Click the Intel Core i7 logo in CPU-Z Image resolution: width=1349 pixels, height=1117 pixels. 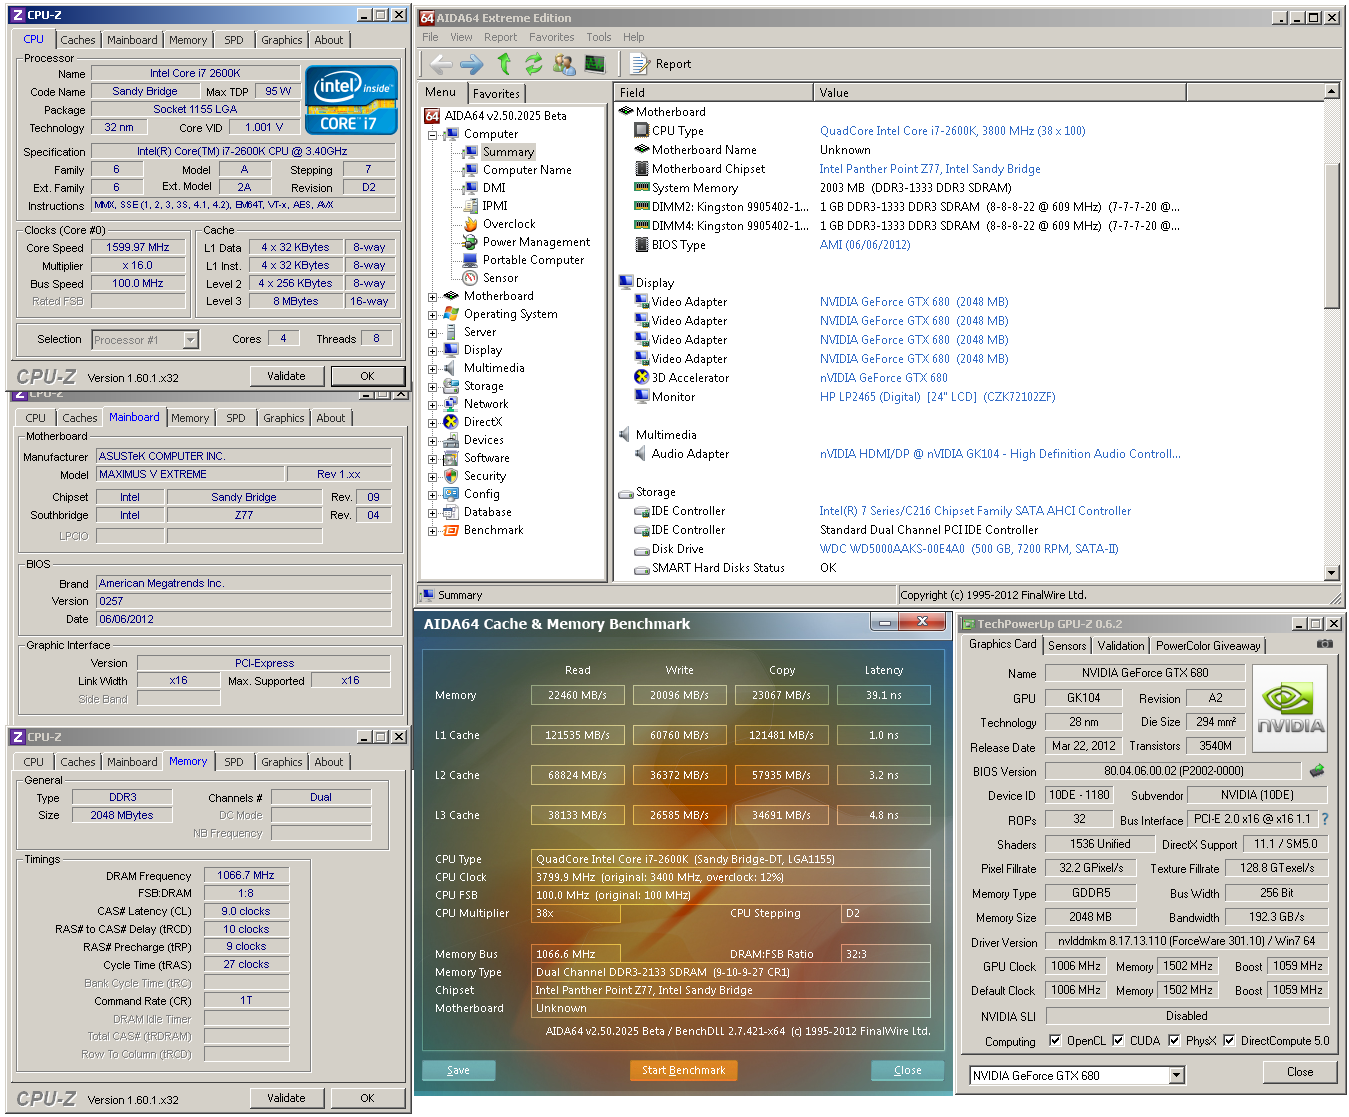pos(352,99)
